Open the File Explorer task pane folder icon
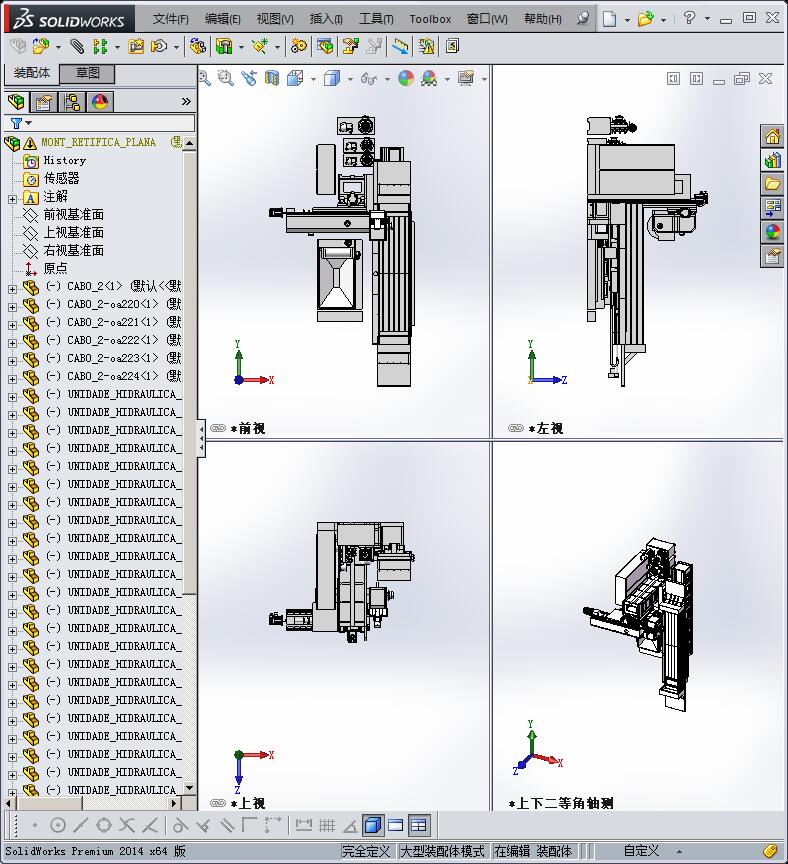This screenshot has height=864, width=788. pos(773,183)
